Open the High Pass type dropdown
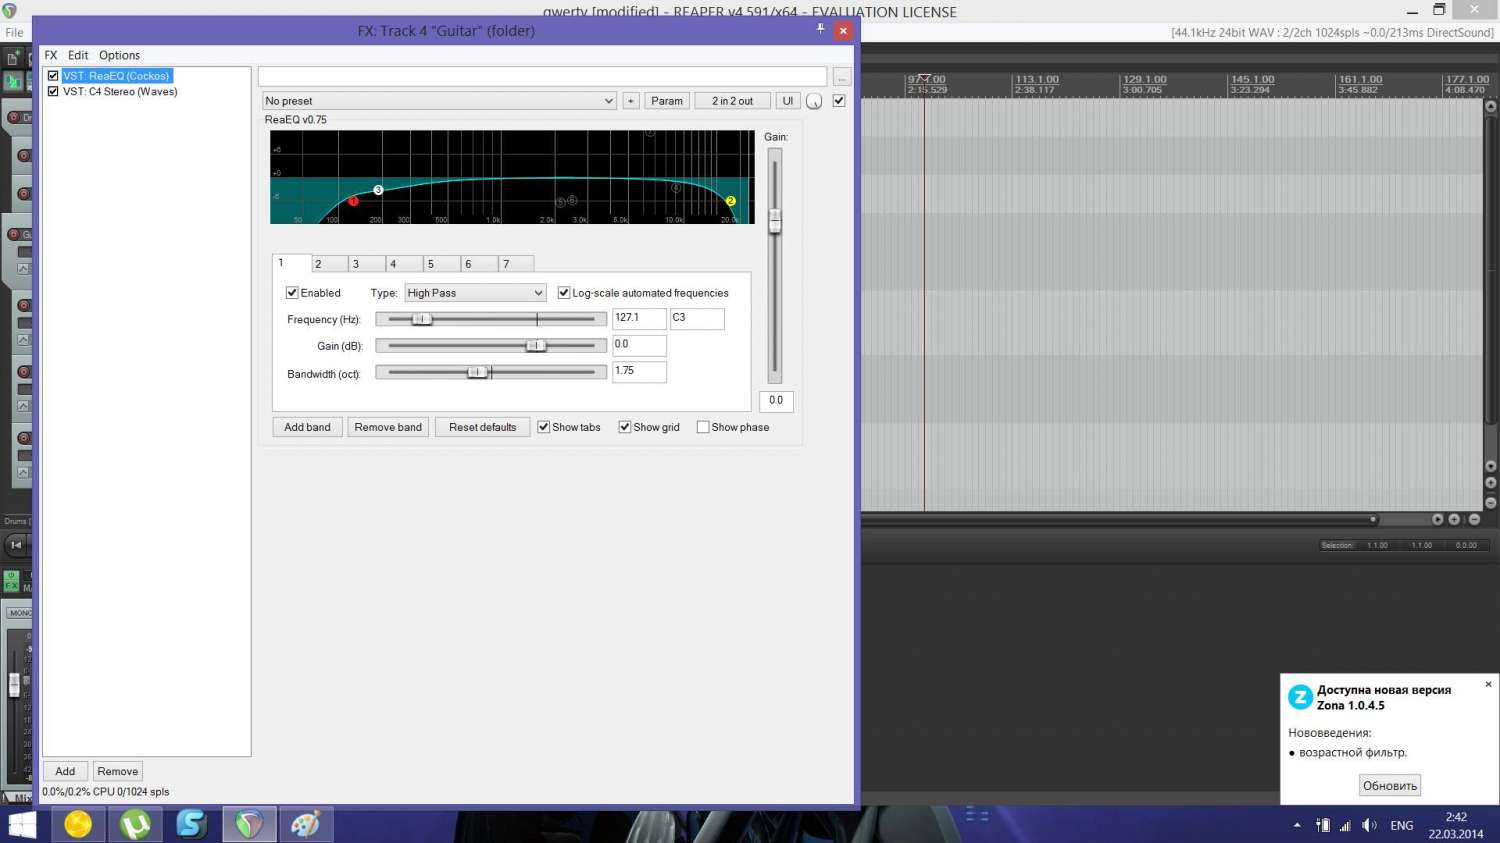Screen dimensions: 1500x843 [x=475, y=293]
